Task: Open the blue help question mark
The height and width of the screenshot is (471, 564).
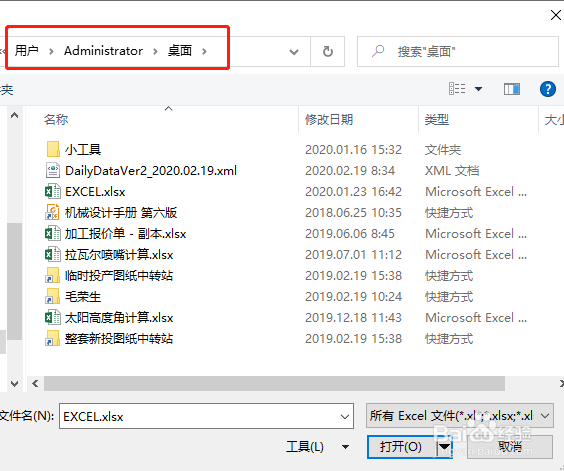Action: 547,89
